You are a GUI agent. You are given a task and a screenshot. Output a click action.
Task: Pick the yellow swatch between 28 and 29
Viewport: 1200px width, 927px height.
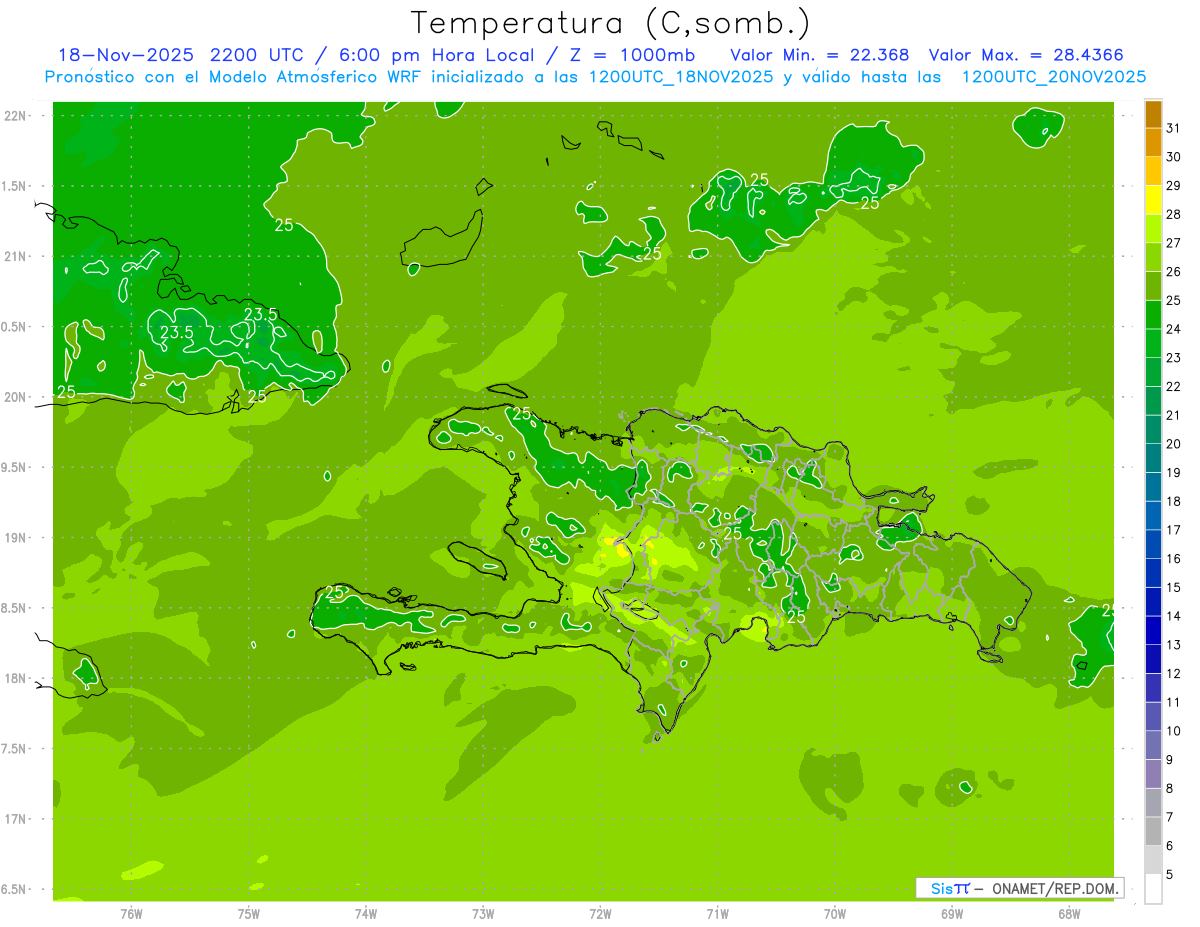pos(1153,200)
